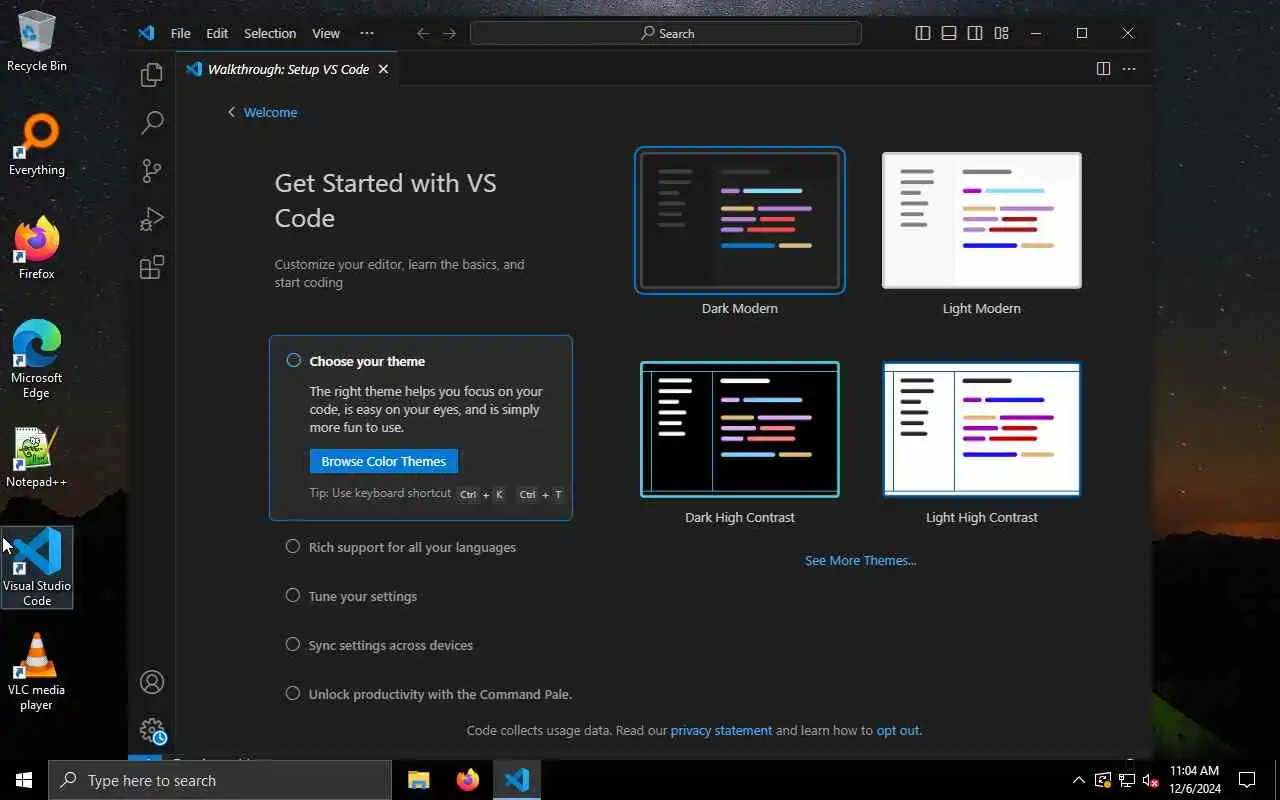
Task: Open the Selection menu
Action: point(270,33)
